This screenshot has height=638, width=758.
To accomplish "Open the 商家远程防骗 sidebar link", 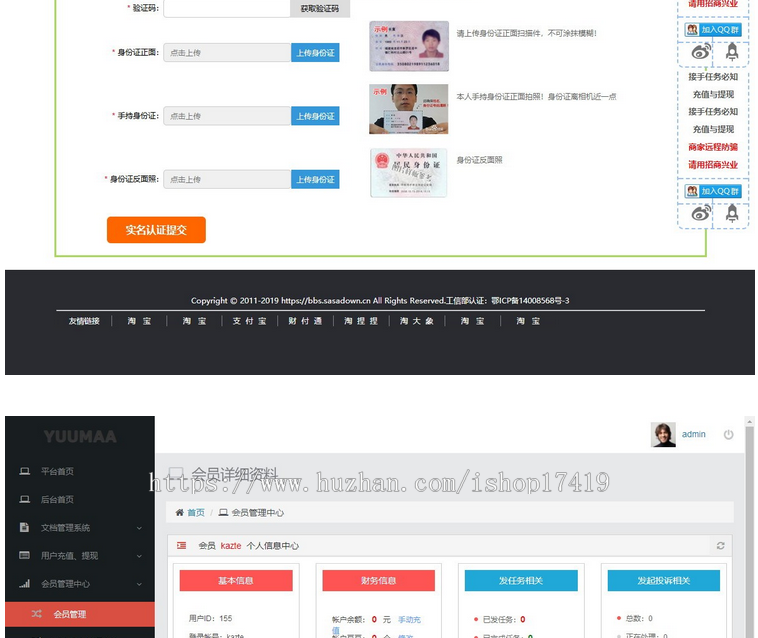I will tap(713, 147).
